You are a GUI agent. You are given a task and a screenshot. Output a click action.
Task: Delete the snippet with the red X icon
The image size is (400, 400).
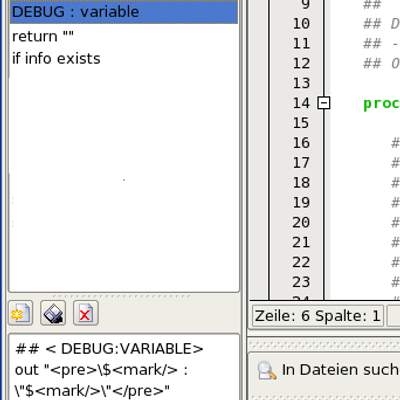[x=86, y=313]
